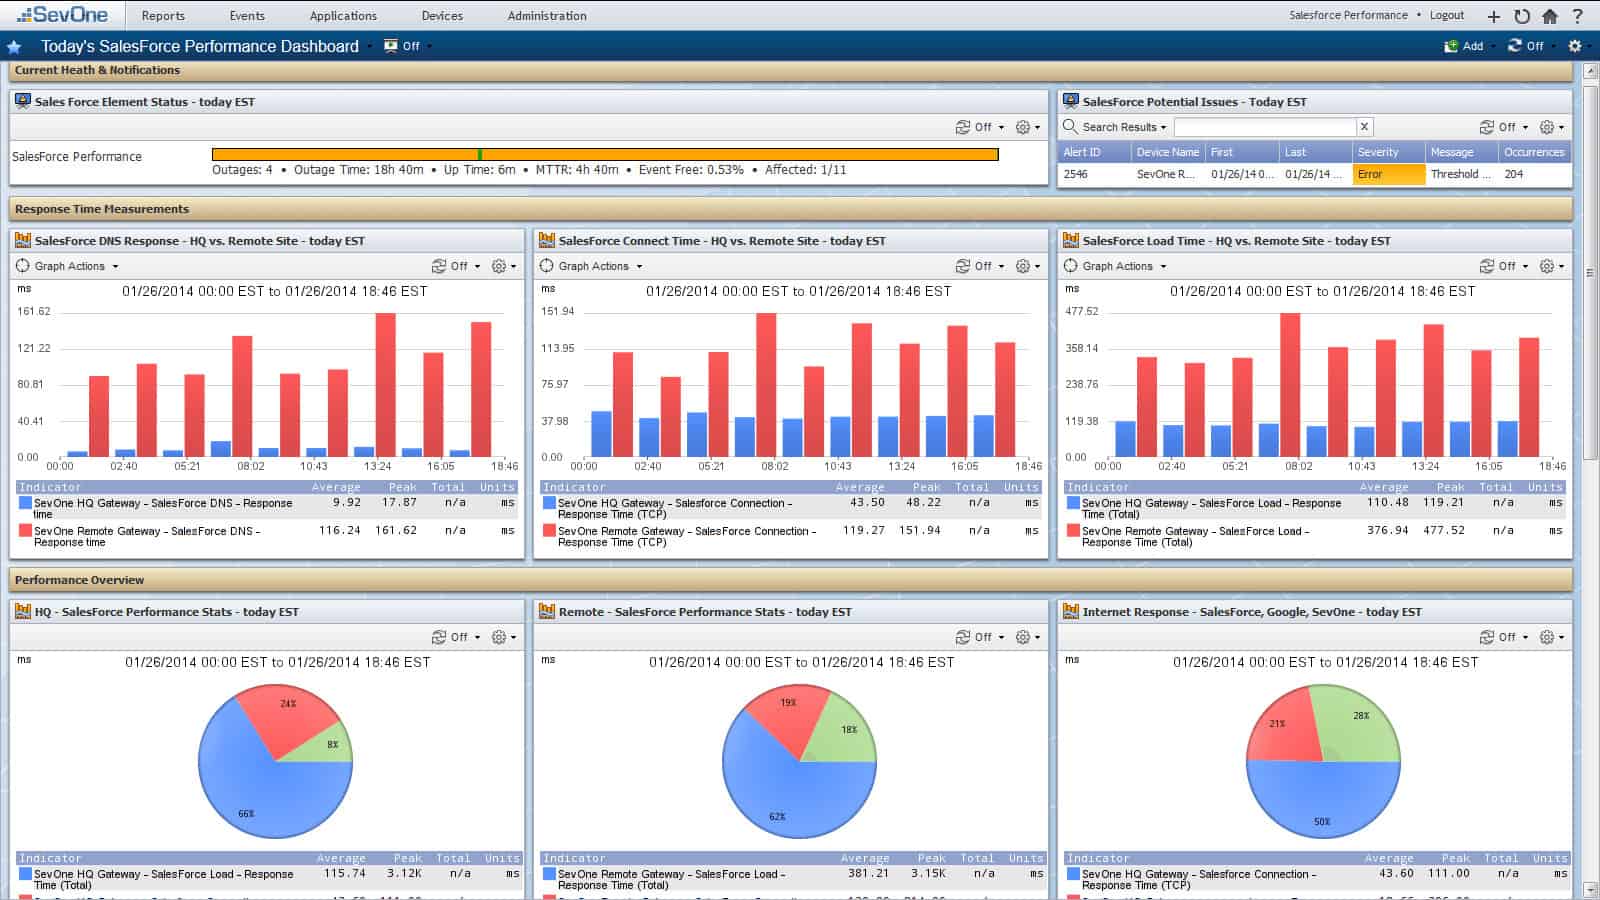Image resolution: width=1600 pixels, height=900 pixels.
Task: Go to home via house icon
Action: tap(1550, 16)
